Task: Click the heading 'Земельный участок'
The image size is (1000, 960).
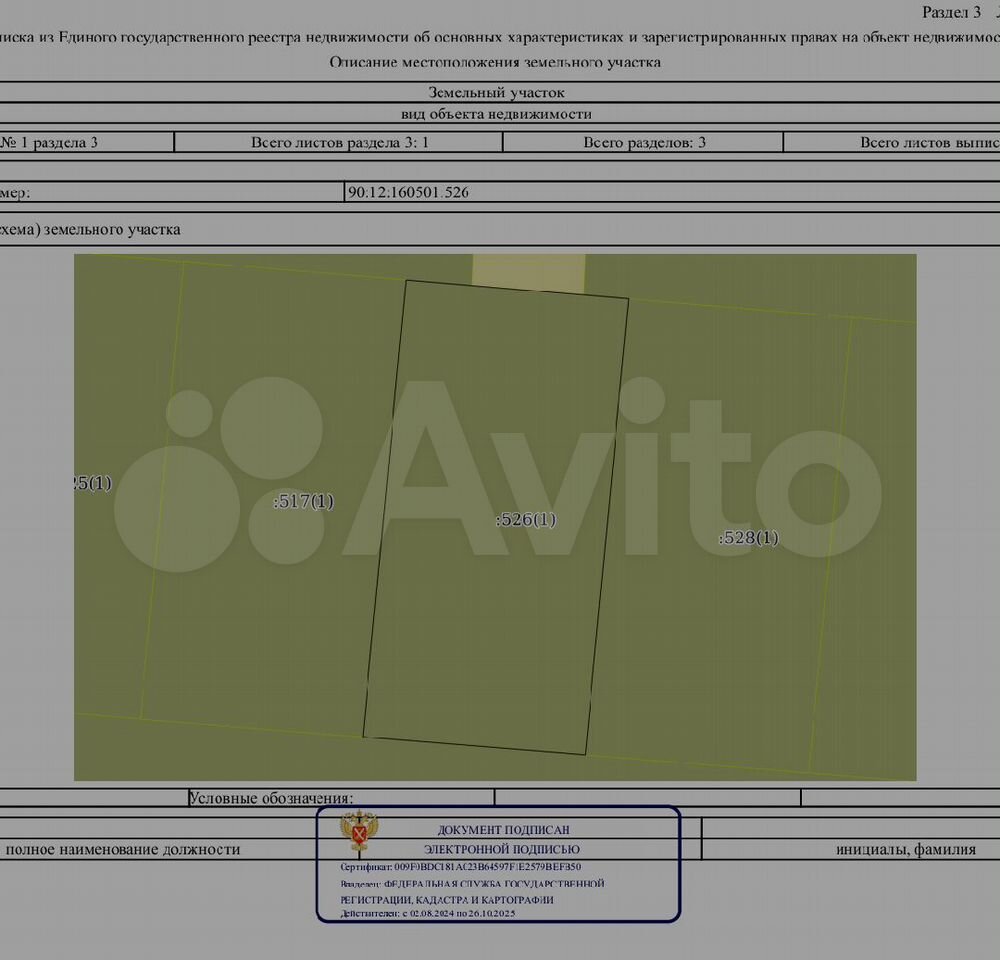Action: pos(496,92)
